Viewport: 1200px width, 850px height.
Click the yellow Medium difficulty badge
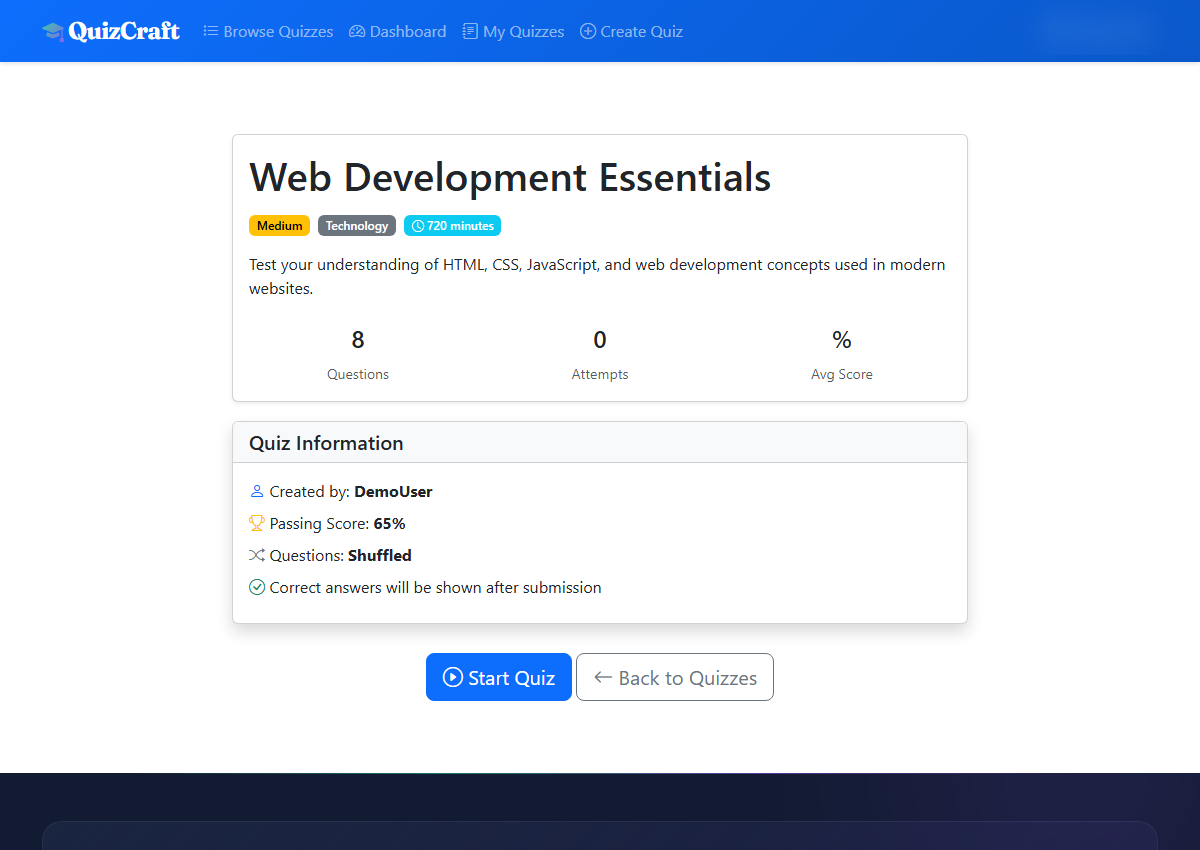coord(279,226)
